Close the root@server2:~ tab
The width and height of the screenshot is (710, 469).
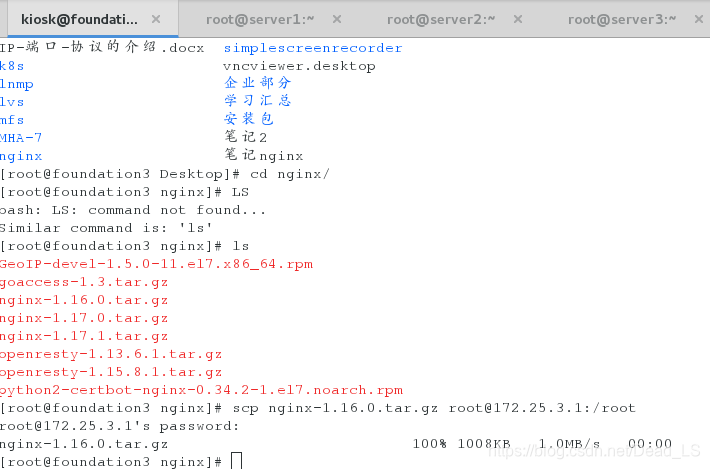518,19
